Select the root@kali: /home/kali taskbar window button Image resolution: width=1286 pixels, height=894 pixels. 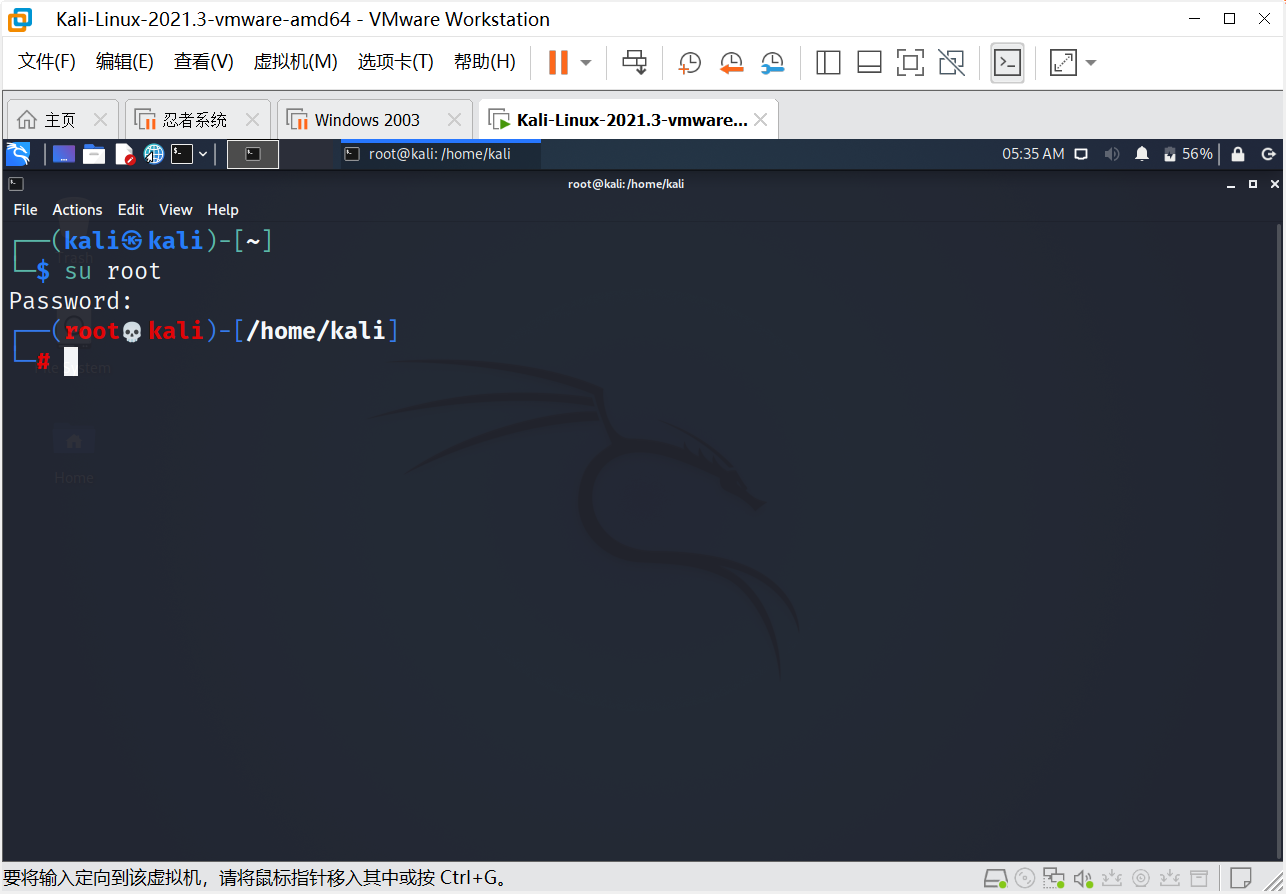440,154
